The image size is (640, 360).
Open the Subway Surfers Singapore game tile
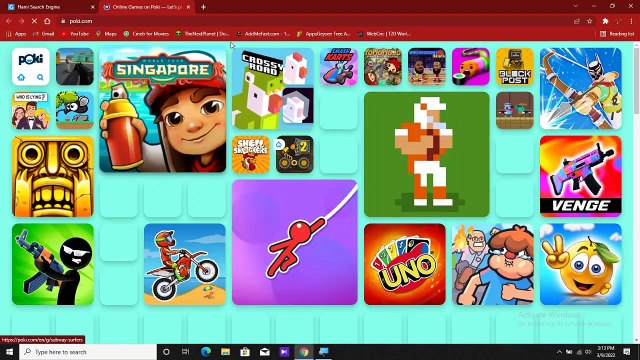pyautogui.click(x=162, y=110)
